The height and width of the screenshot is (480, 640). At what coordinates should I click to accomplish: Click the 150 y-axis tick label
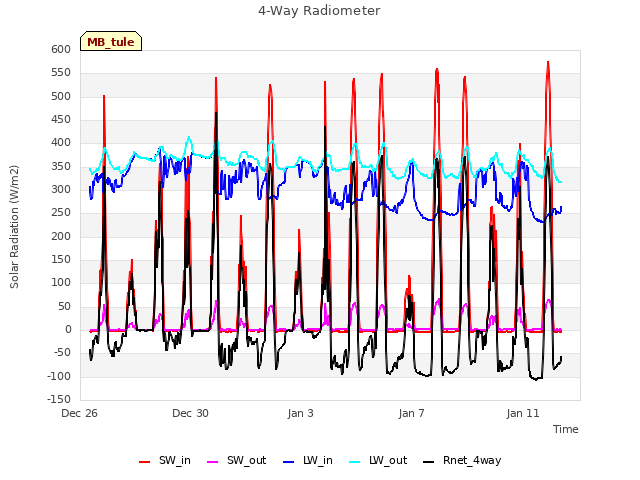[x=61, y=260]
